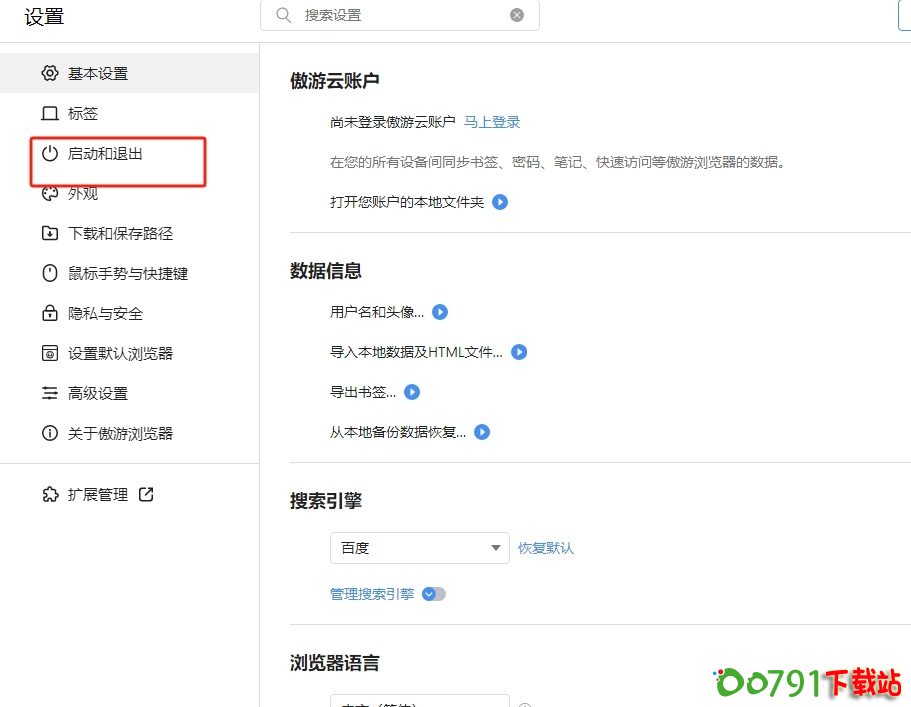
Task: Click the mouse icon for 鼠标手势与快捷键
Action: [50, 274]
